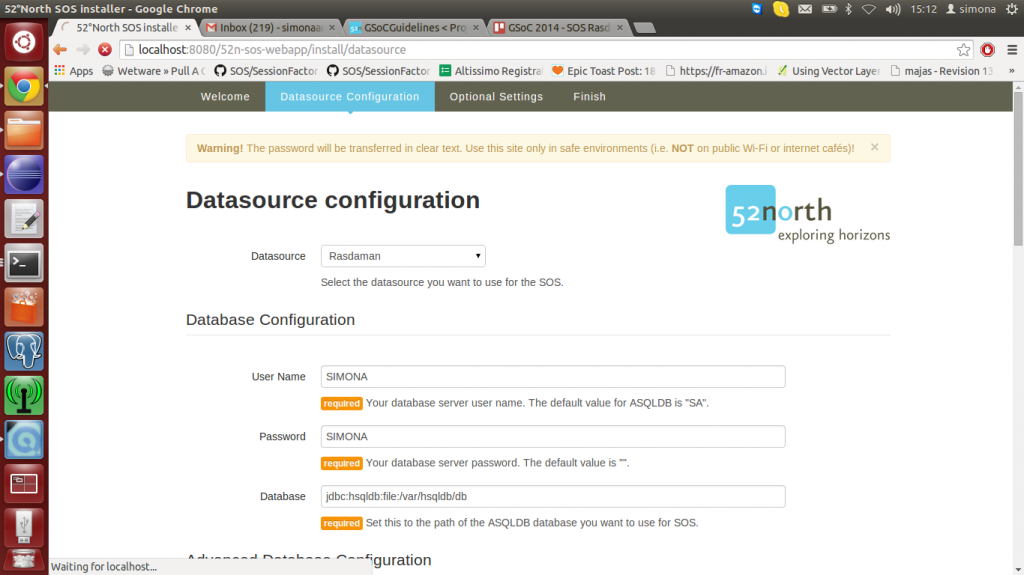Open the yellow tray indicator icon
This screenshot has height=575, width=1024.
(781, 9)
